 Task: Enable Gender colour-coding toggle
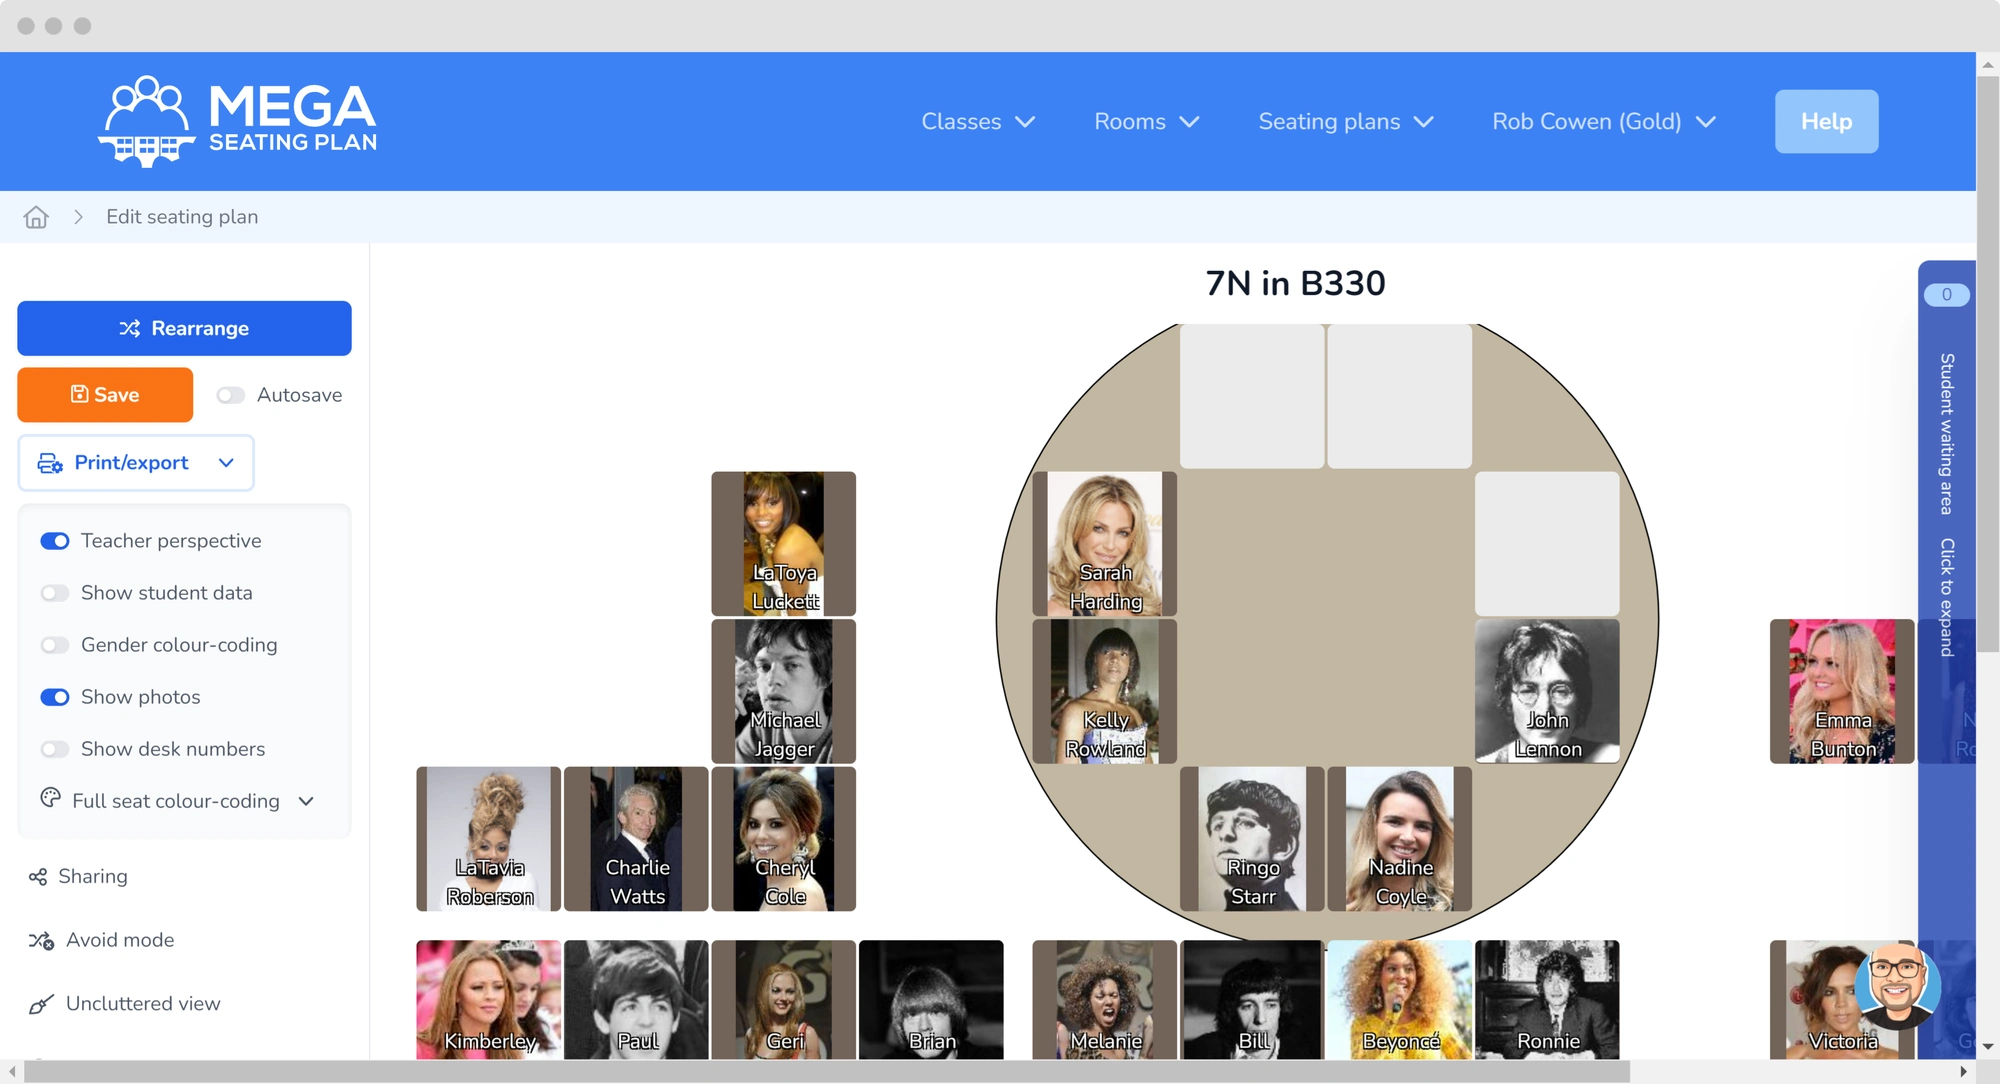pos(55,645)
